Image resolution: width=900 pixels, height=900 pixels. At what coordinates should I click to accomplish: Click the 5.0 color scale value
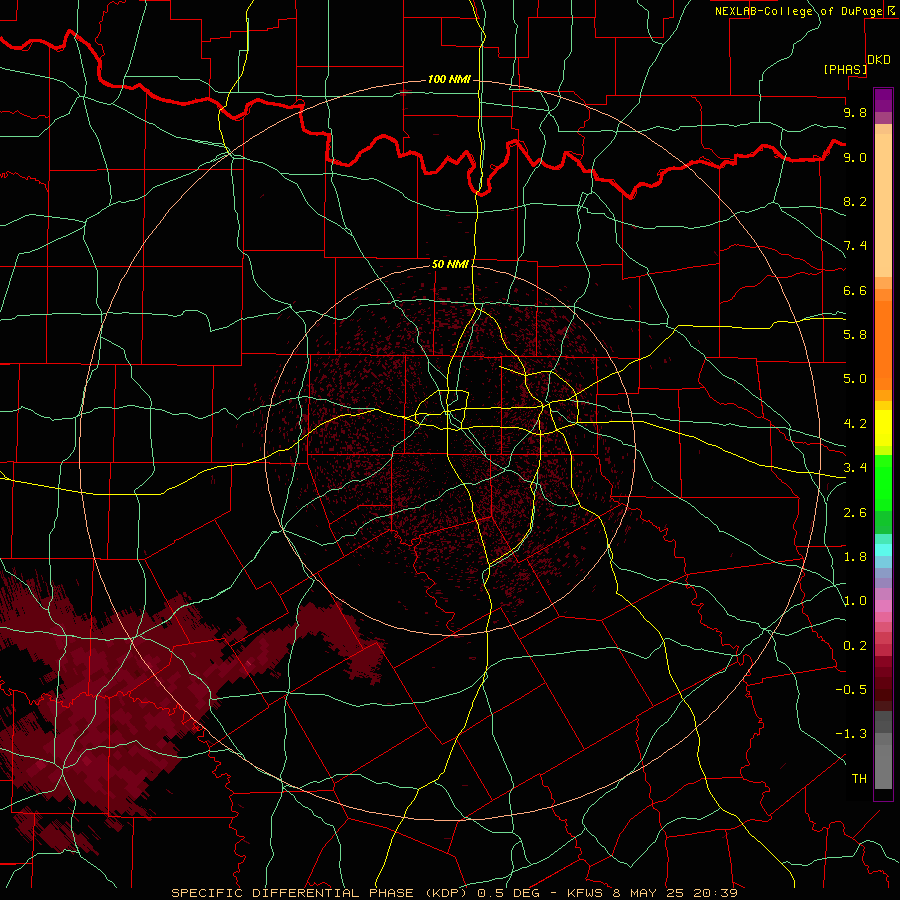tap(855, 379)
